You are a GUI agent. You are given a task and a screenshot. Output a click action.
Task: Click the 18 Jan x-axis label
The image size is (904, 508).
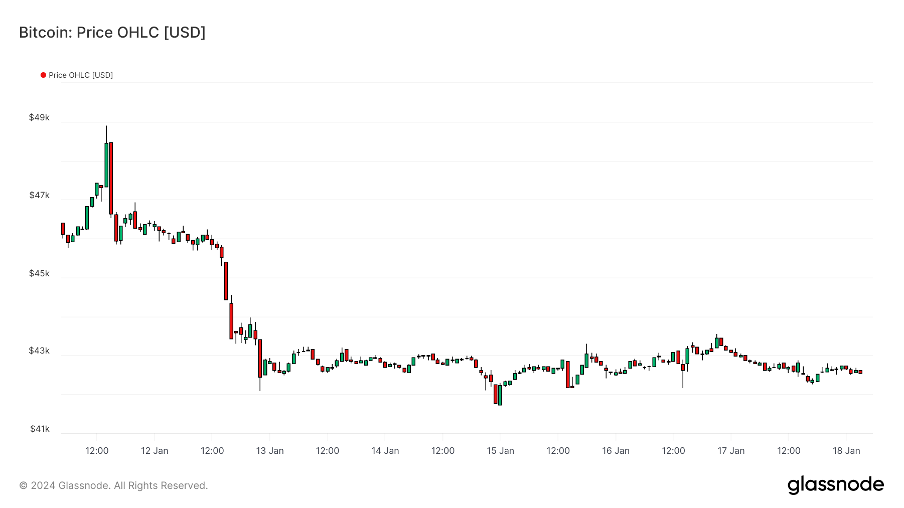click(847, 451)
